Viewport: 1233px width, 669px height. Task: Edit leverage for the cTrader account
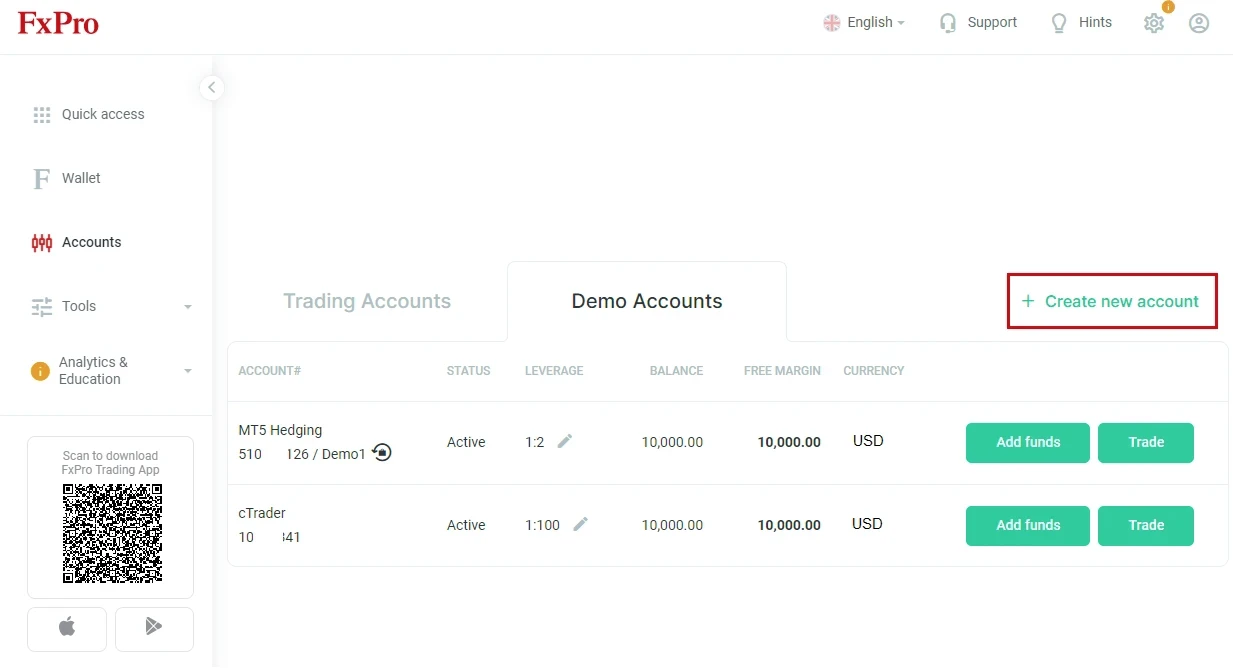click(x=582, y=523)
